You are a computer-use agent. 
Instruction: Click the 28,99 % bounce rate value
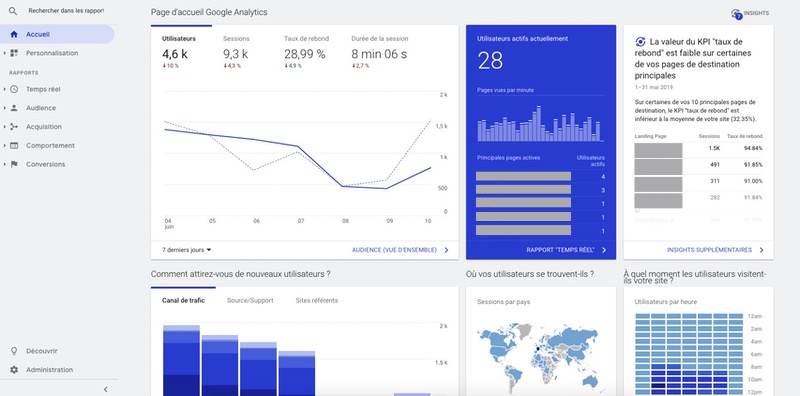pos(305,54)
